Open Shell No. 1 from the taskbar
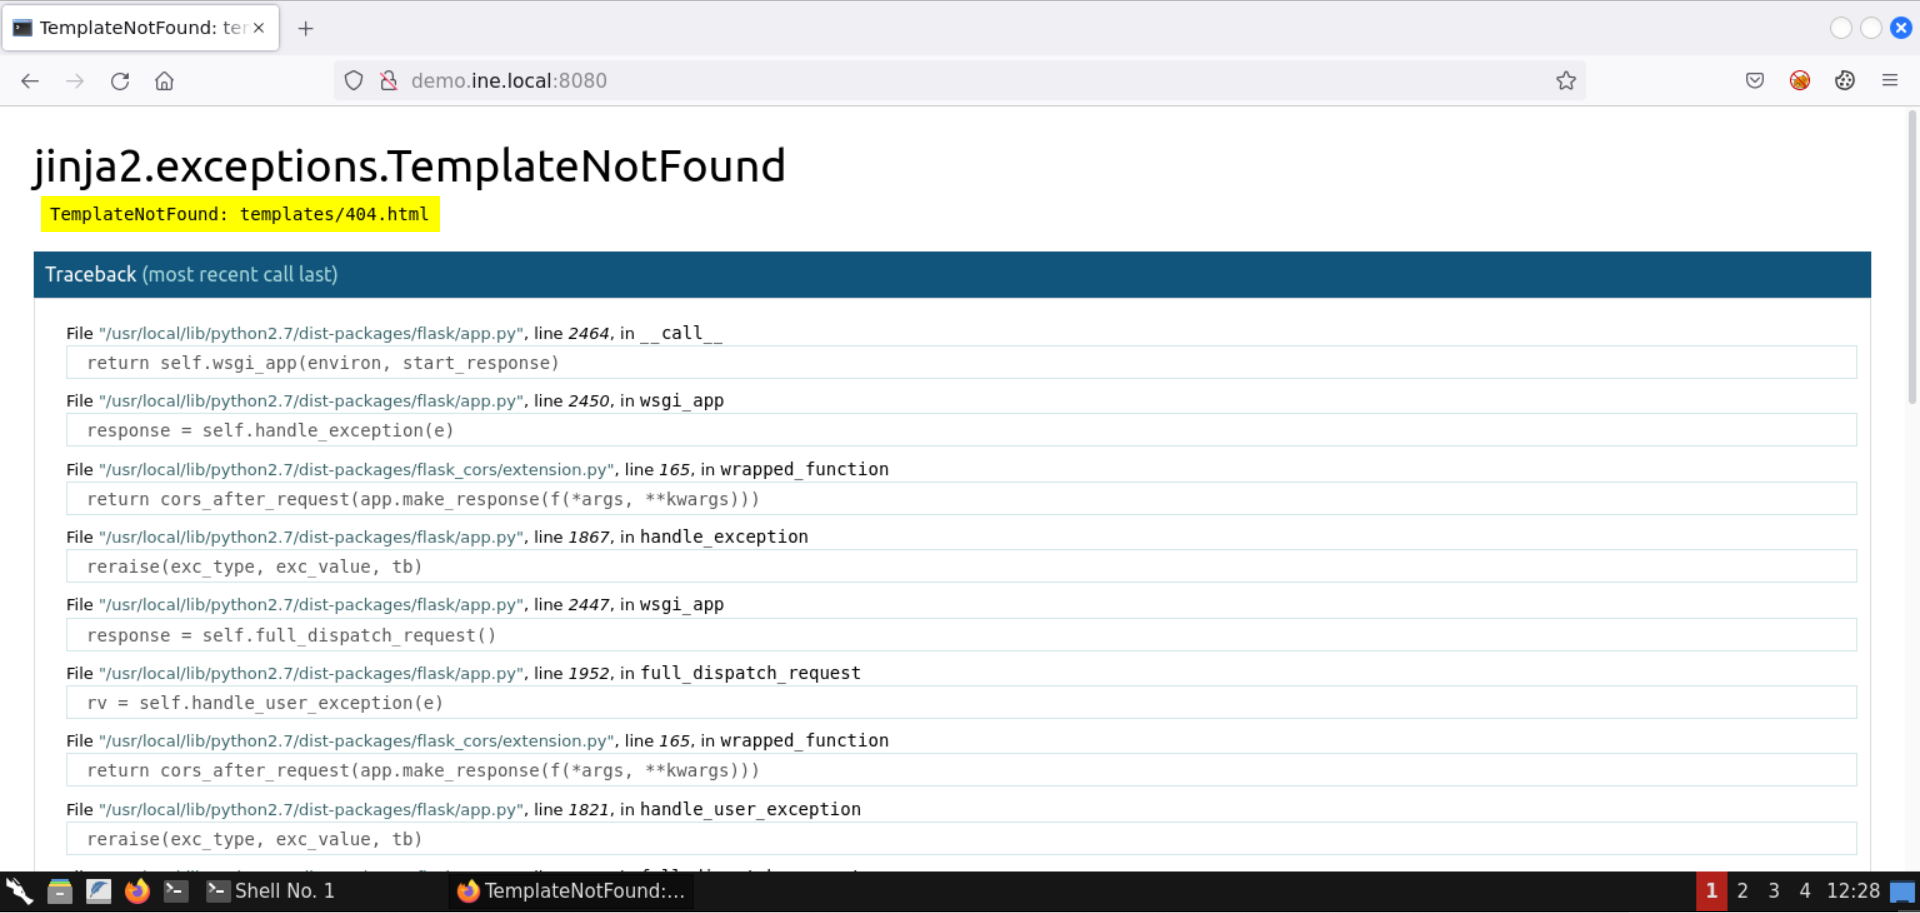1920x913 pixels. (x=271, y=891)
